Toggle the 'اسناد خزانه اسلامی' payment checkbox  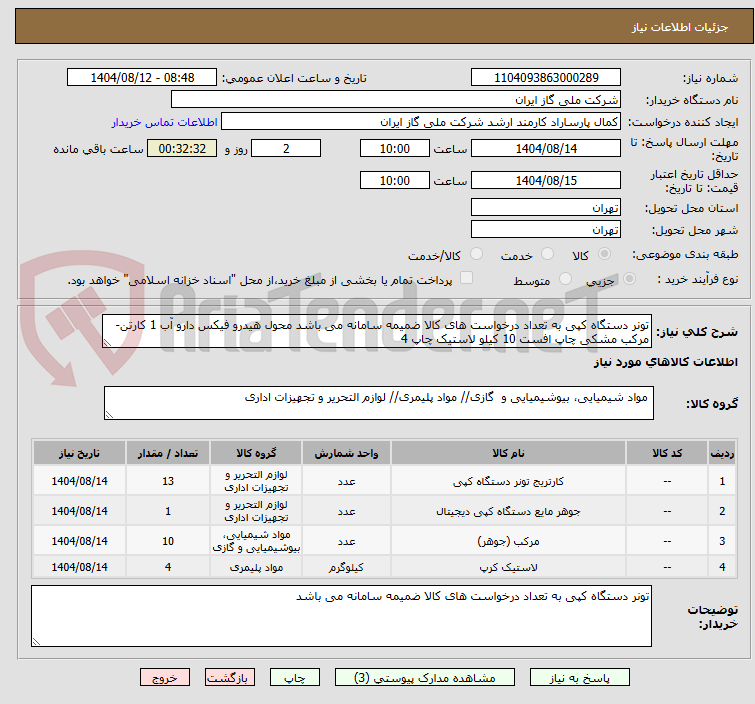tap(466, 279)
